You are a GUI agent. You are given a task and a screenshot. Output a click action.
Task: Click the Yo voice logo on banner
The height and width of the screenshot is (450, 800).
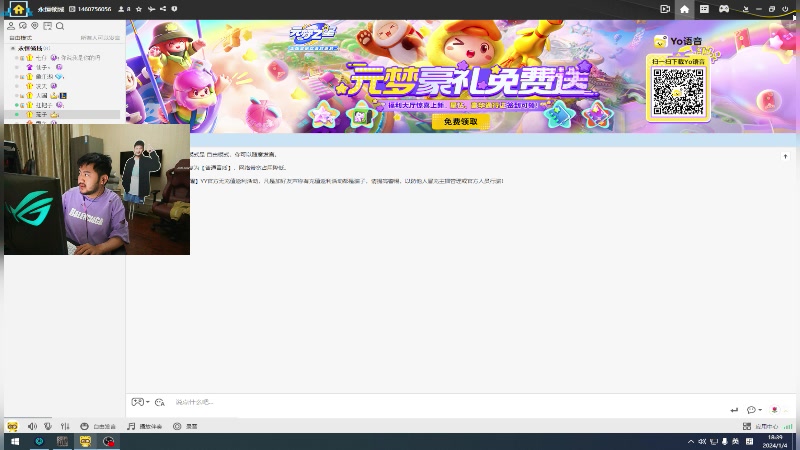point(678,41)
